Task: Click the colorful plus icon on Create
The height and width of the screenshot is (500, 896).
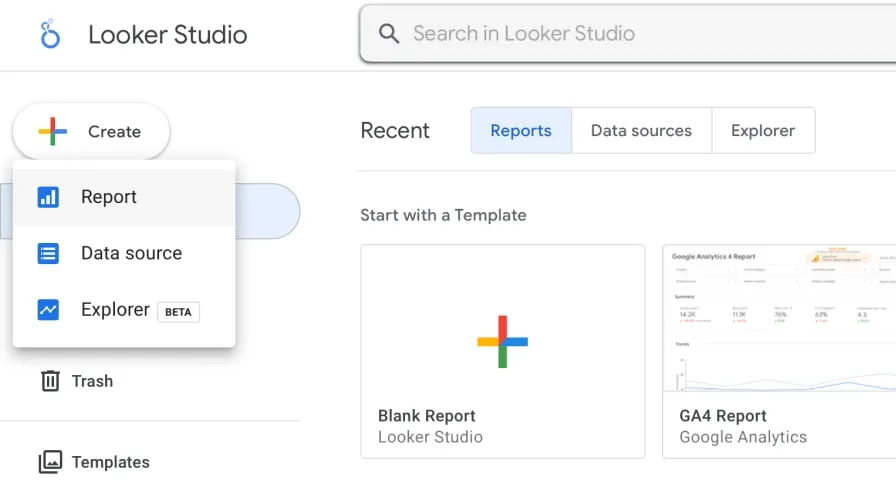Action: [53, 131]
